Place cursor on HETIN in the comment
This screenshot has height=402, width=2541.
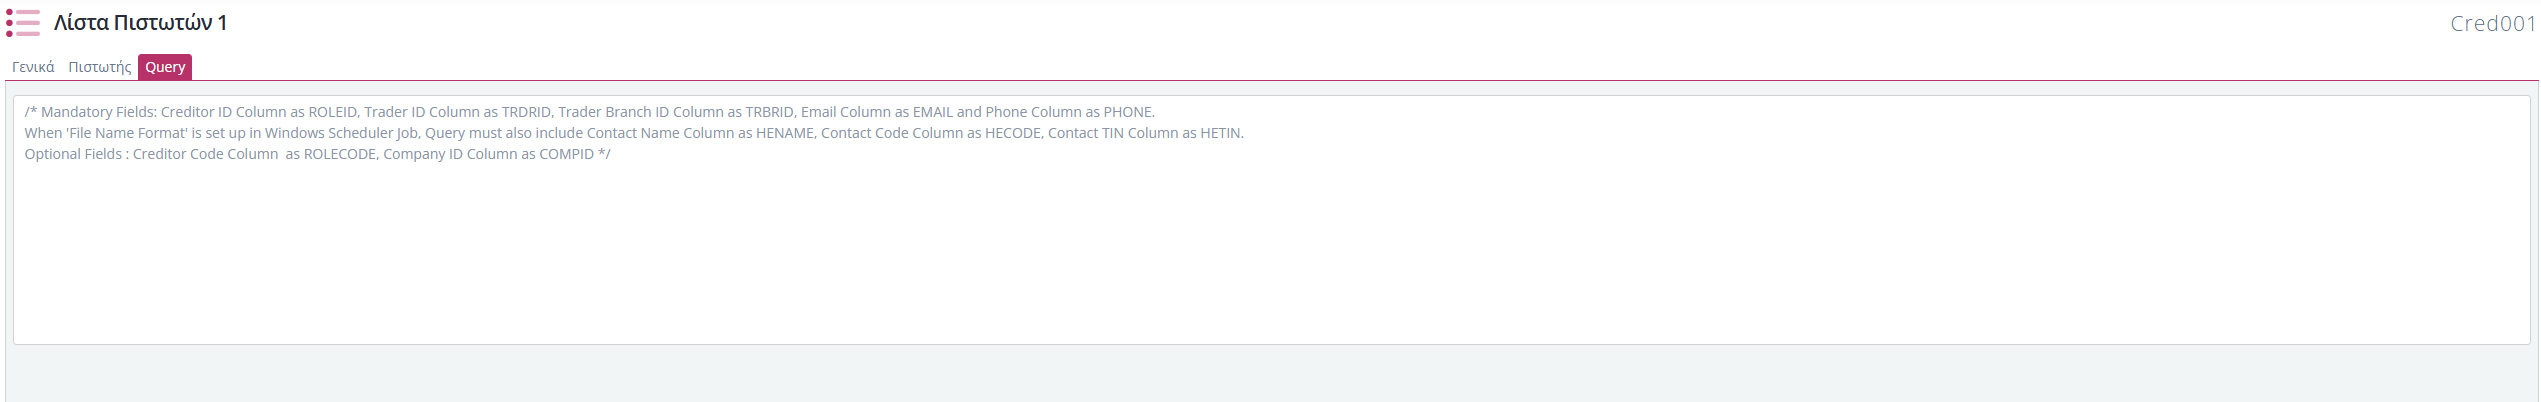click(1220, 133)
